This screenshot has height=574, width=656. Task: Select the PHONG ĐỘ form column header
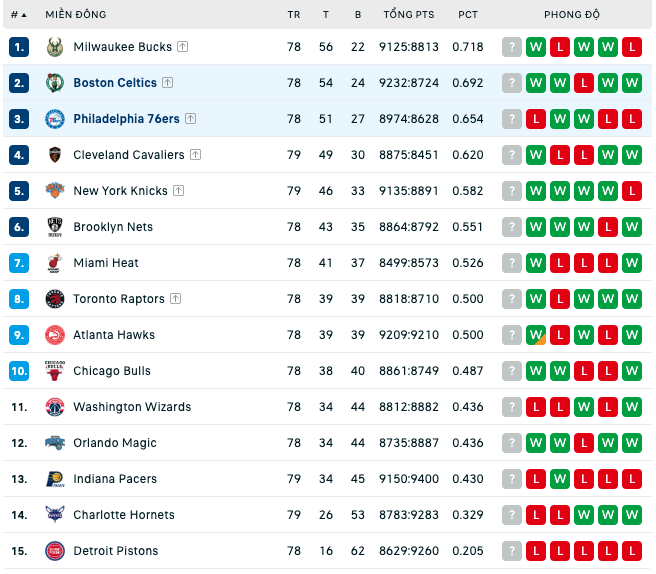pyautogui.click(x=572, y=15)
